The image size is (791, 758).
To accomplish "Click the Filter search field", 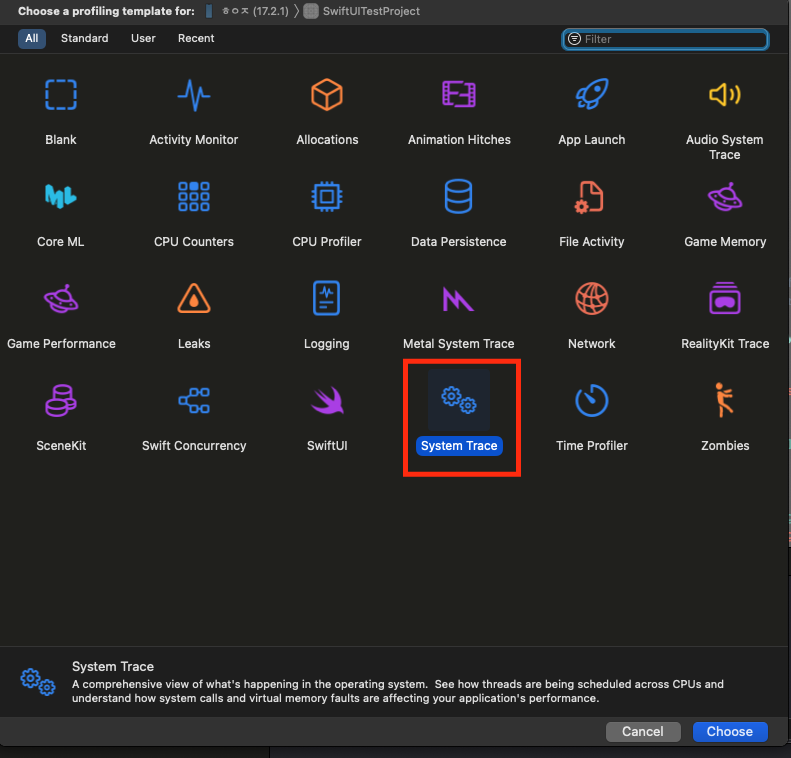I will tap(665, 39).
